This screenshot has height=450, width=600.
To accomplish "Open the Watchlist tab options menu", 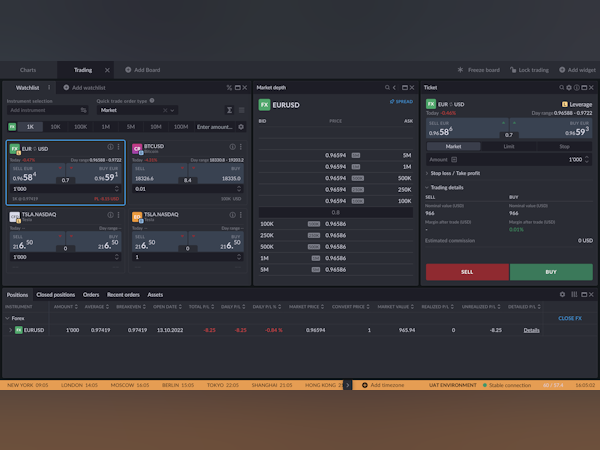I will coord(49,87).
